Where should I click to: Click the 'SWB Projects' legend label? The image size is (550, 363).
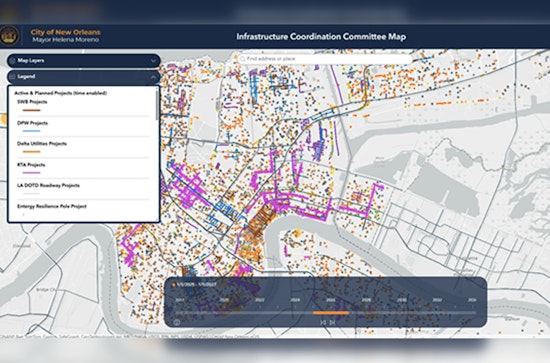tap(32, 102)
